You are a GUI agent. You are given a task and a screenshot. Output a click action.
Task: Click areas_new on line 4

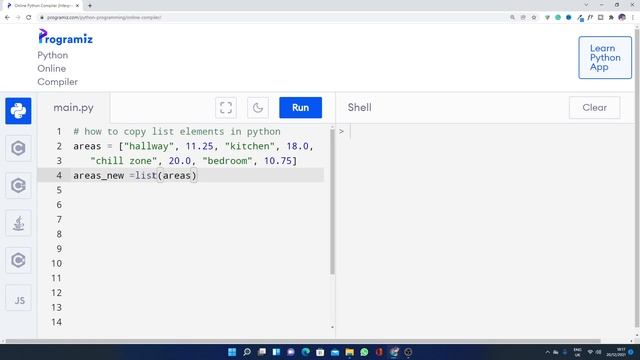98,176
